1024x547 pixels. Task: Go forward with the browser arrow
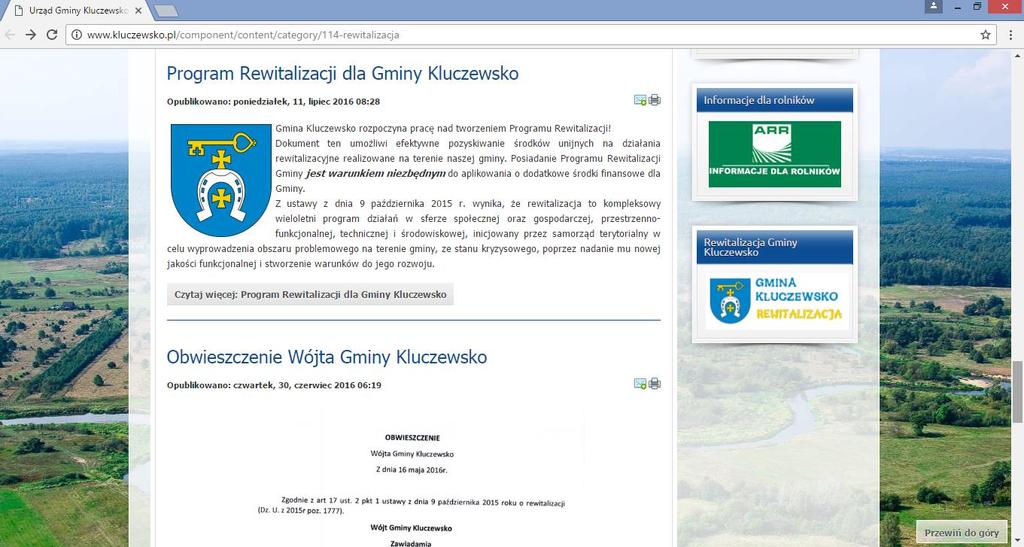pos(31,35)
